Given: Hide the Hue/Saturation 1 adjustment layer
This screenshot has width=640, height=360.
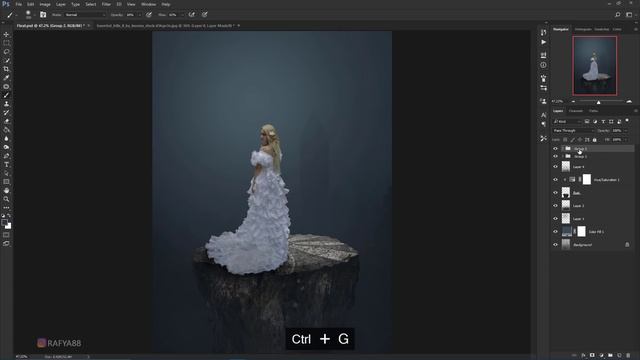Looking at the screenshot, I should point(555,180).
